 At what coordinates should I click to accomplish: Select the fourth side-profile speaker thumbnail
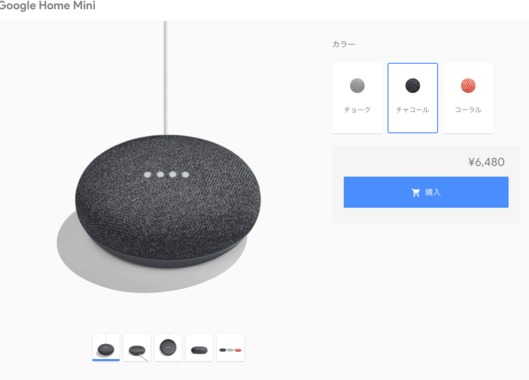(x=199, y=347)
